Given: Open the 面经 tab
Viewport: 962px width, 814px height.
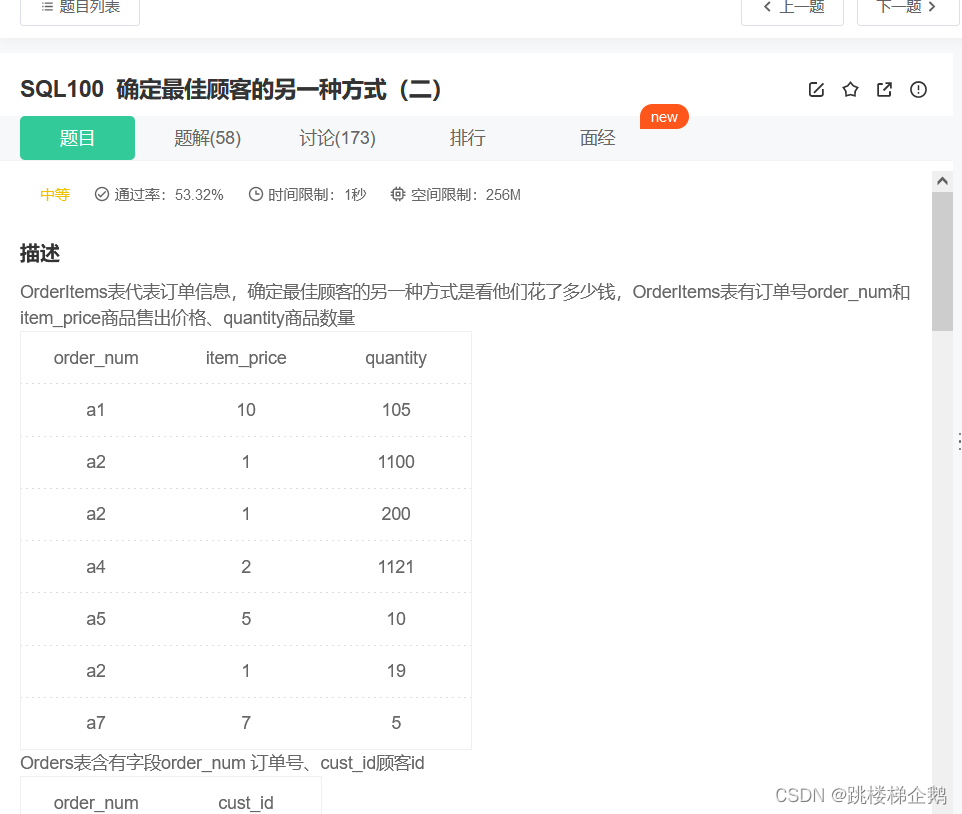Looking at the screenshot, I should (598, 138).
